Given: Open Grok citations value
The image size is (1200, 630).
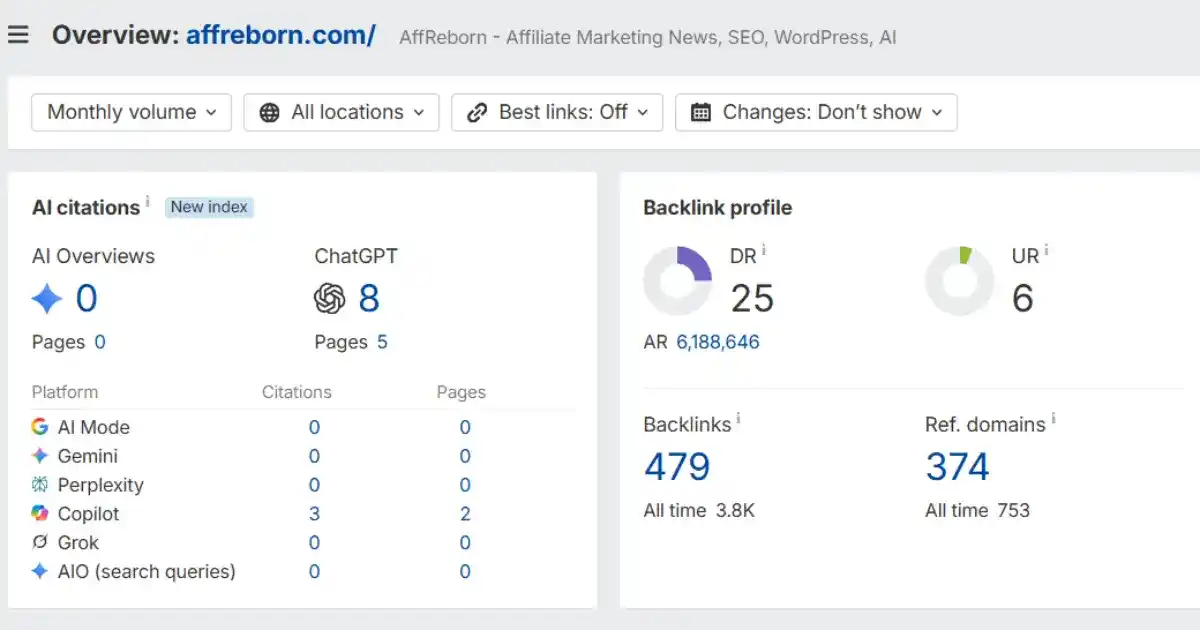Looking at the screenshot, I should coord(314,543).
